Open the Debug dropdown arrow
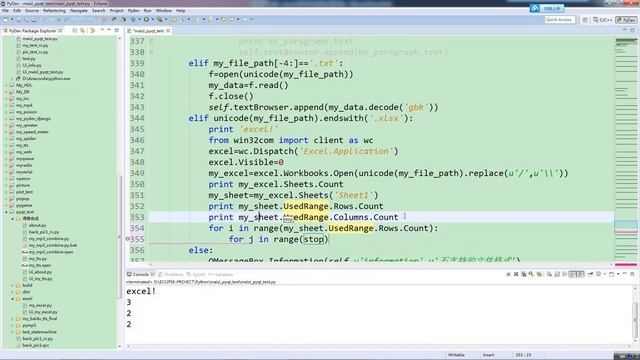The height and width of the screenshot is (360, 640). [139, 20]
